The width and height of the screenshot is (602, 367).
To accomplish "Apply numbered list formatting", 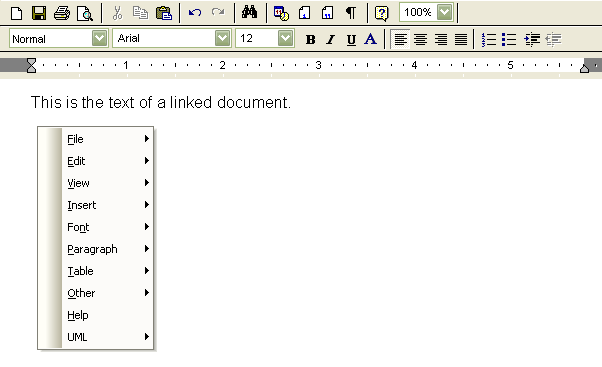I will (x=489, y=39).
